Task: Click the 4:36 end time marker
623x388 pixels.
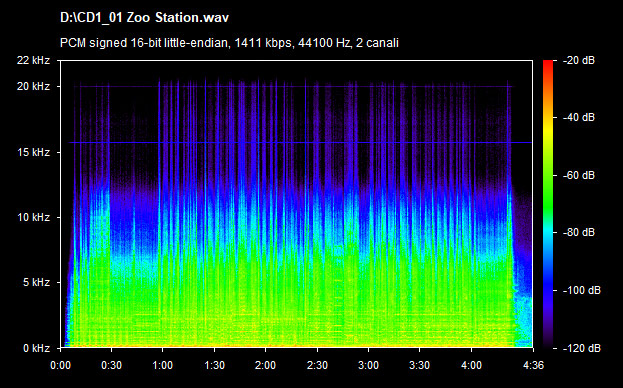Action: click(x=533, y=365)
